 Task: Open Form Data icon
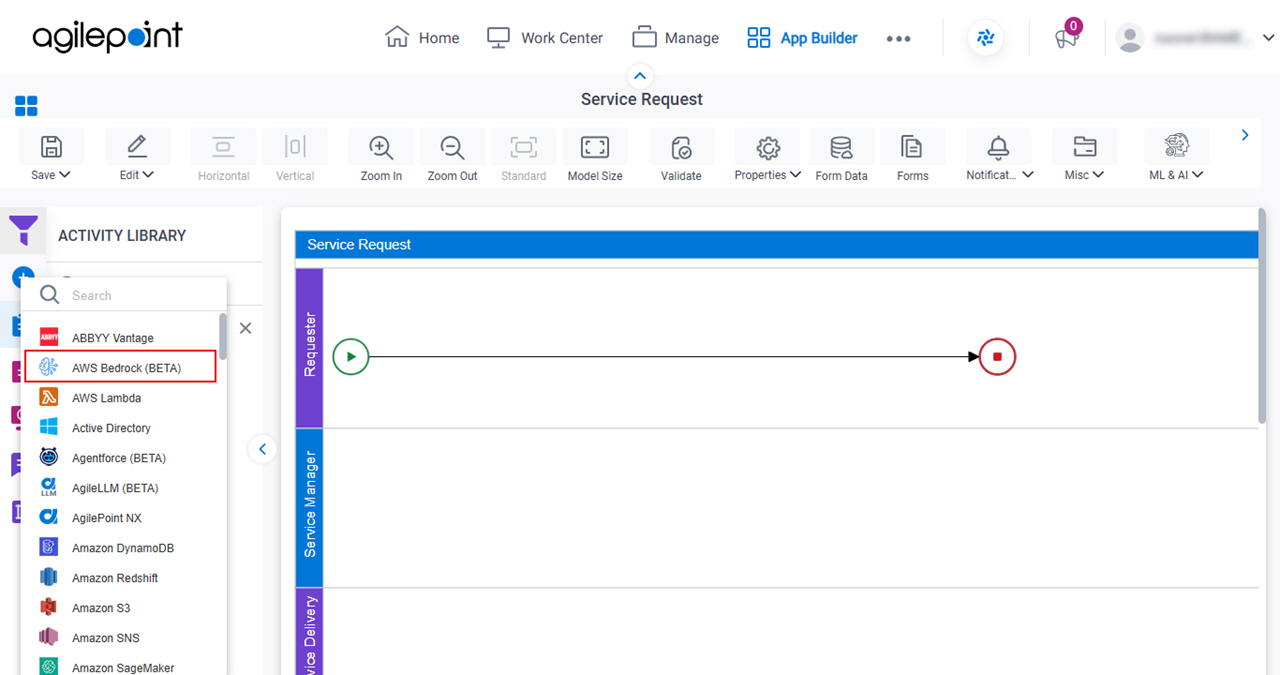[841, 147]
